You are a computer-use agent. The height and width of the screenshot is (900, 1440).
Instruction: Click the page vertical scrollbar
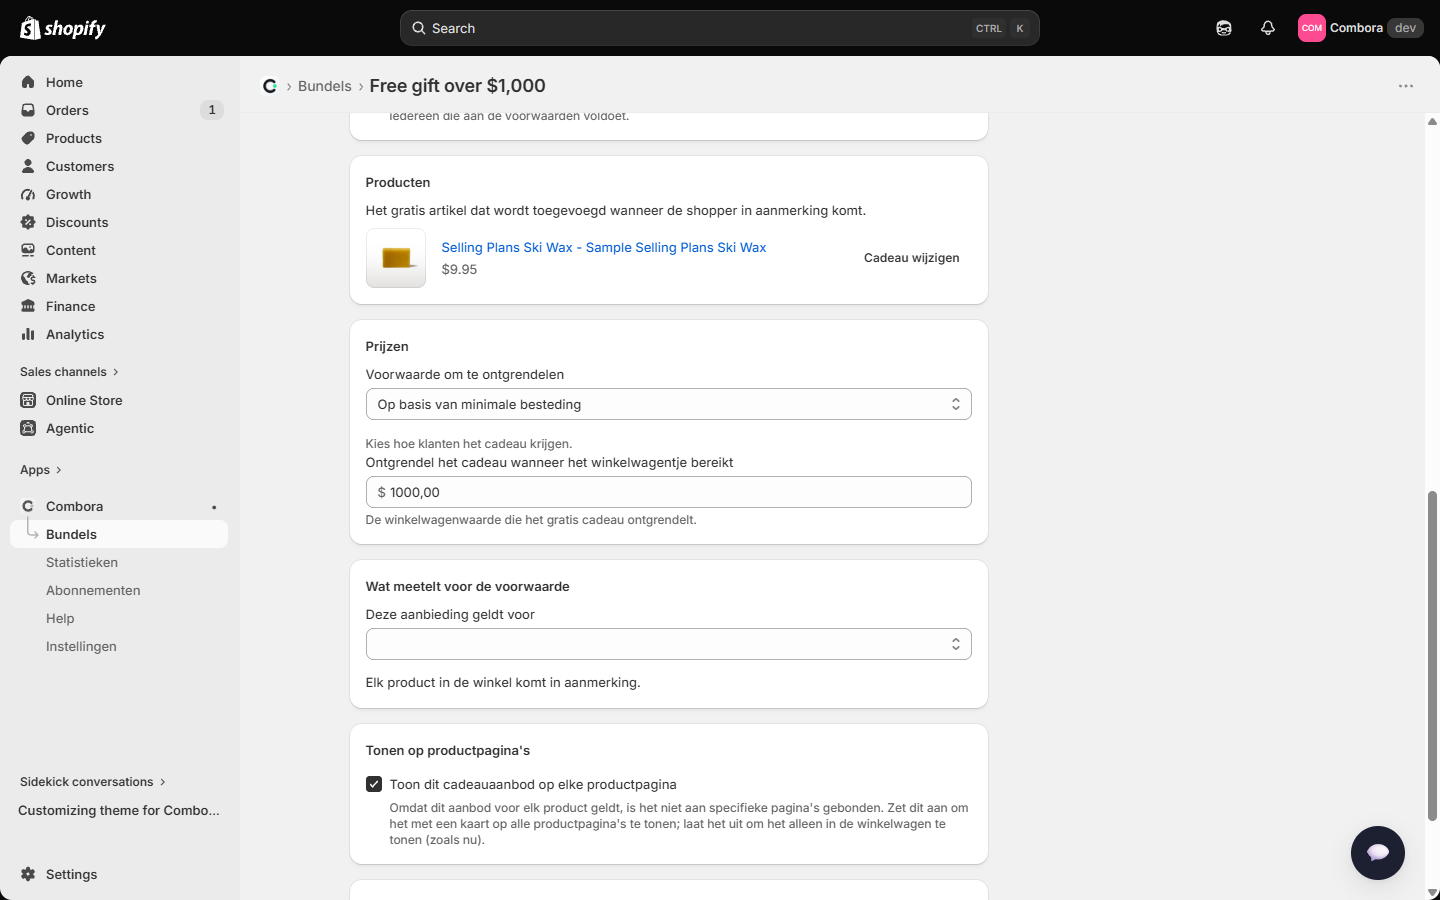pyautogui.click(x=1432, y=655)
